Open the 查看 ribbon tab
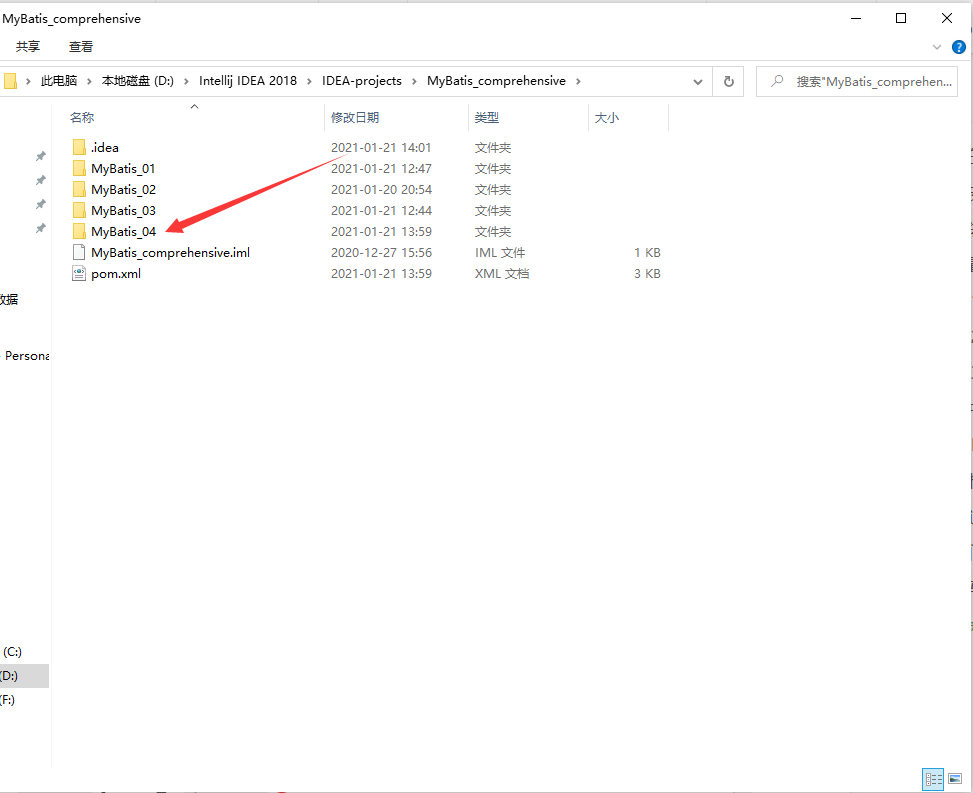This screenshot has height=793, width=973. [x=81, y=47]
